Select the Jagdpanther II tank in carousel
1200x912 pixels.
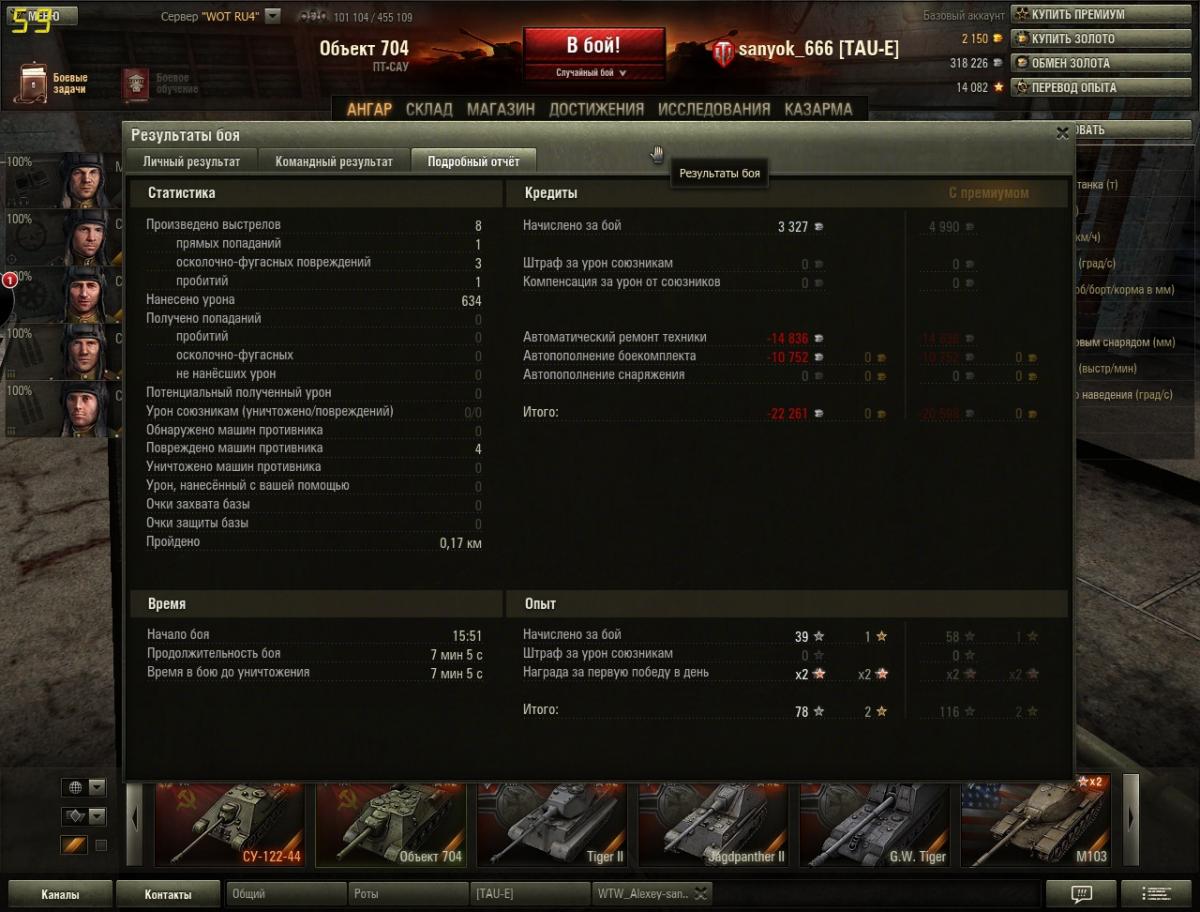pos(713,825)
